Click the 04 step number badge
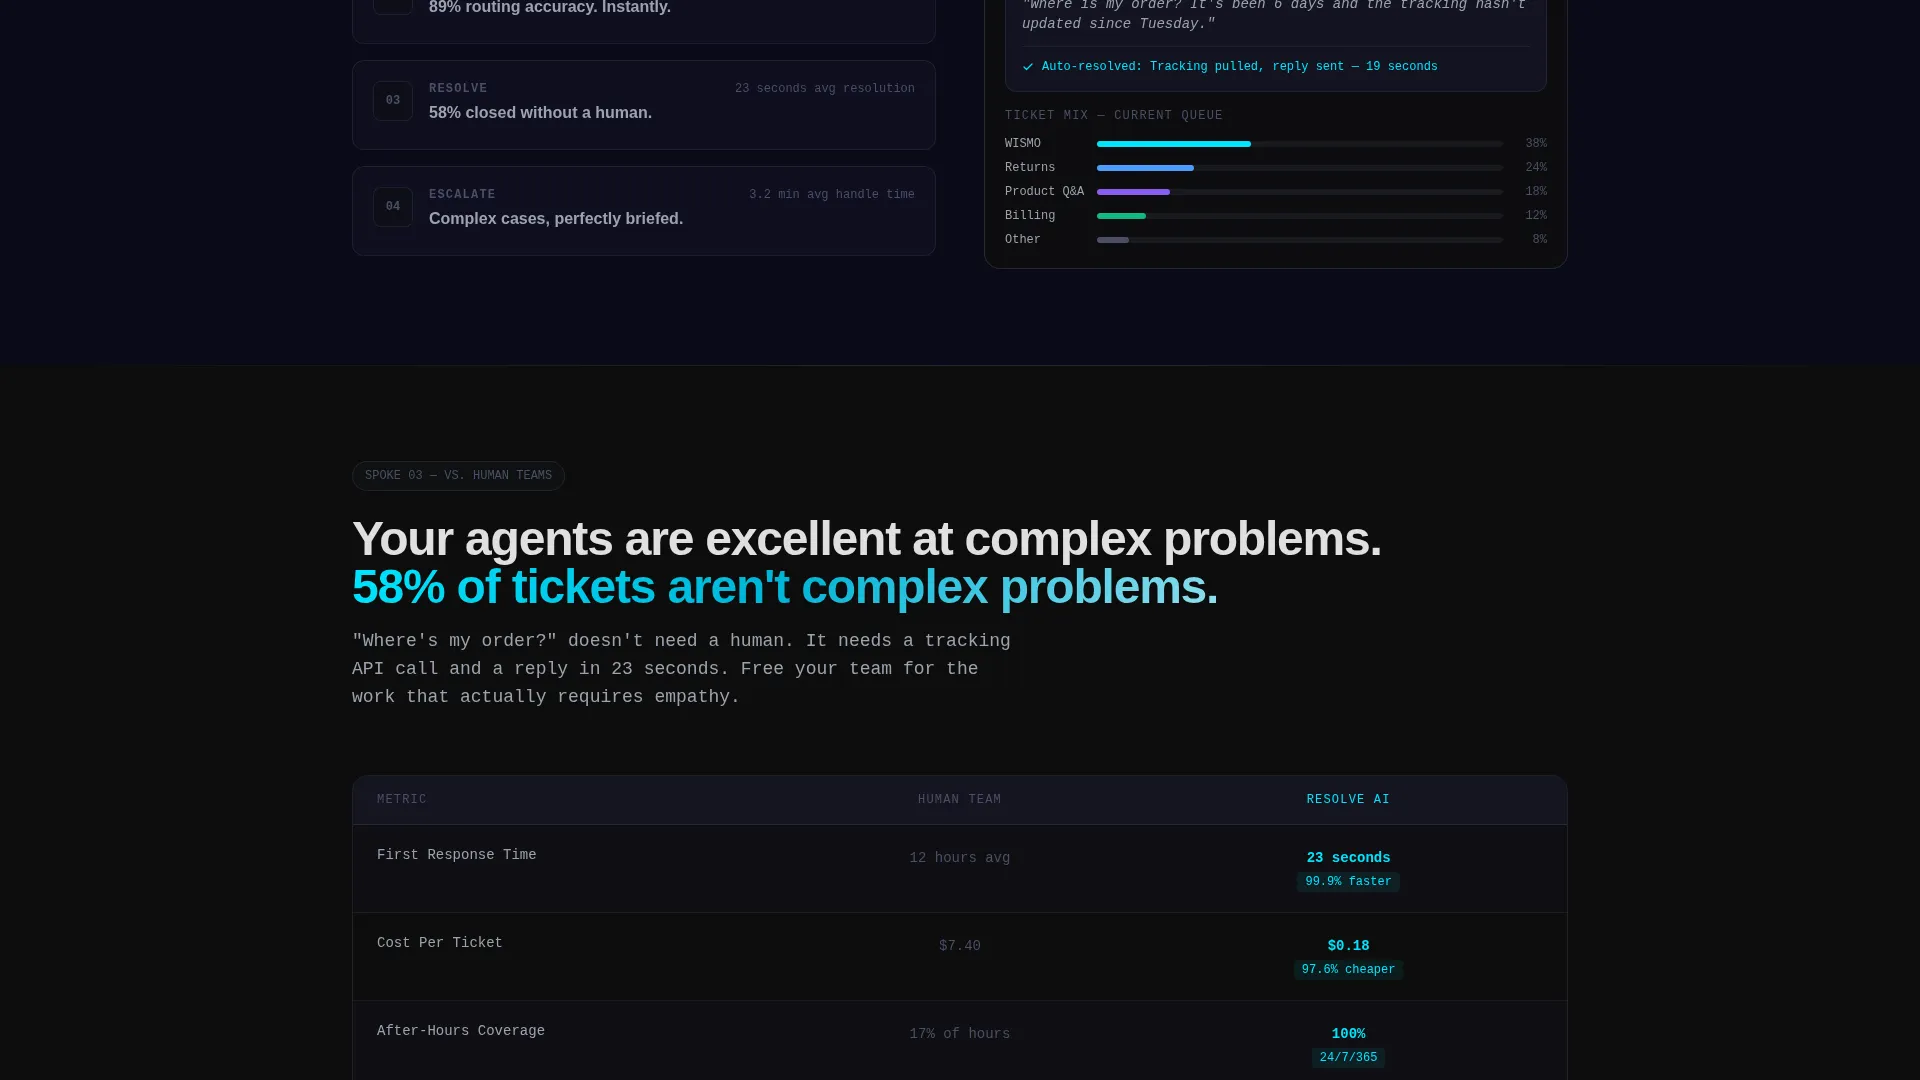The height and width of the screenshot is (1080, 1920). [393, 207]
